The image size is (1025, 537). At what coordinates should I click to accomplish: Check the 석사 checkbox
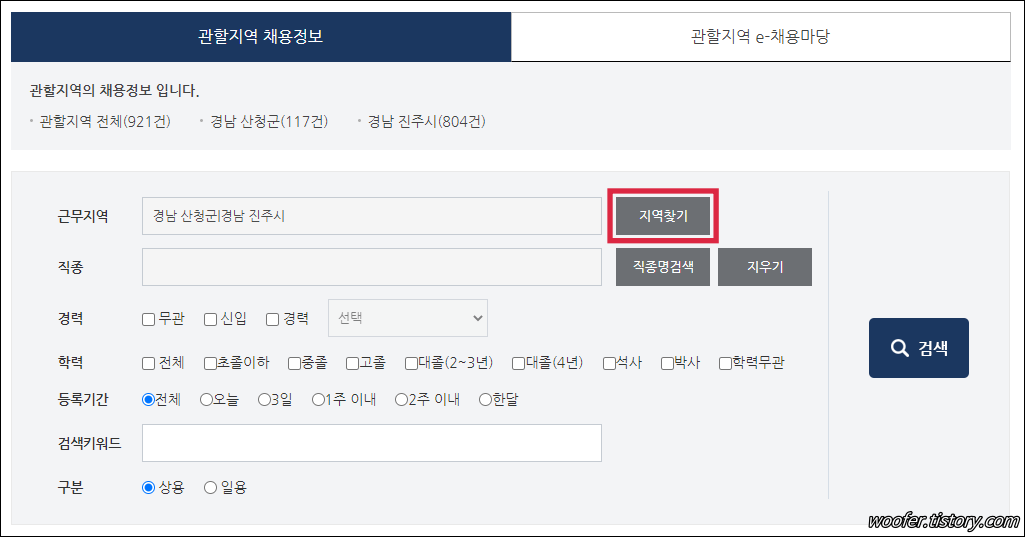click(609, 363)
